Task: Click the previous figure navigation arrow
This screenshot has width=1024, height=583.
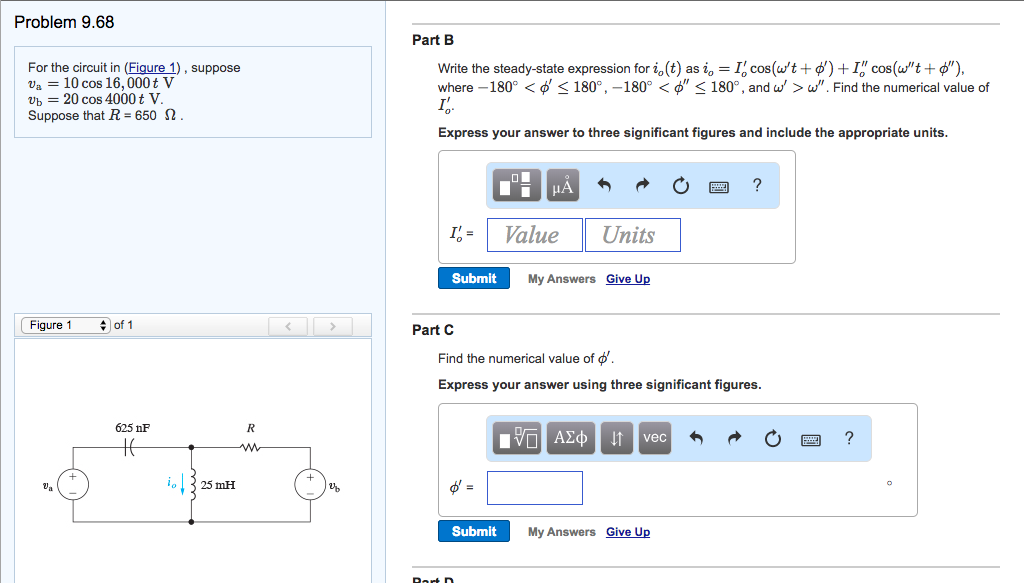Action: coord(288,325)
